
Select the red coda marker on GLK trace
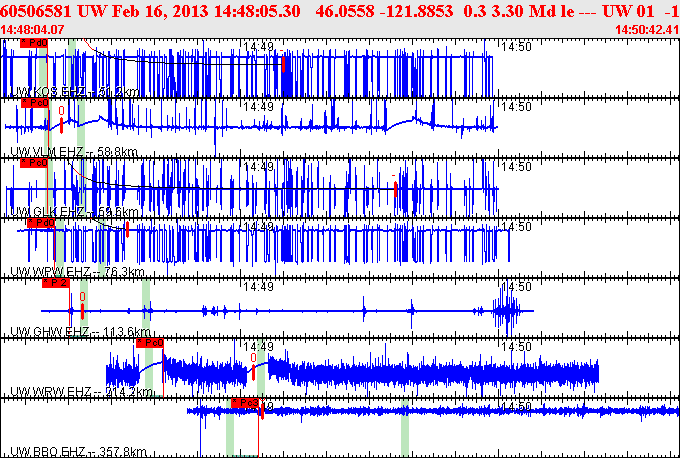coord(396,188)
